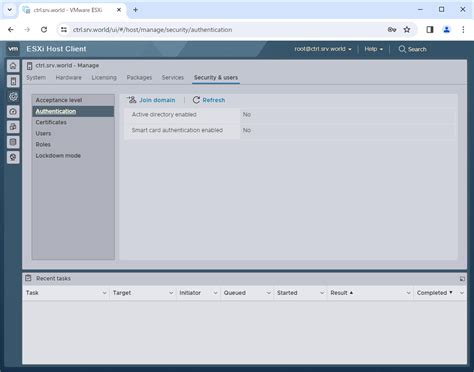Click Smart card authentication enabled label

coord(177,130)
